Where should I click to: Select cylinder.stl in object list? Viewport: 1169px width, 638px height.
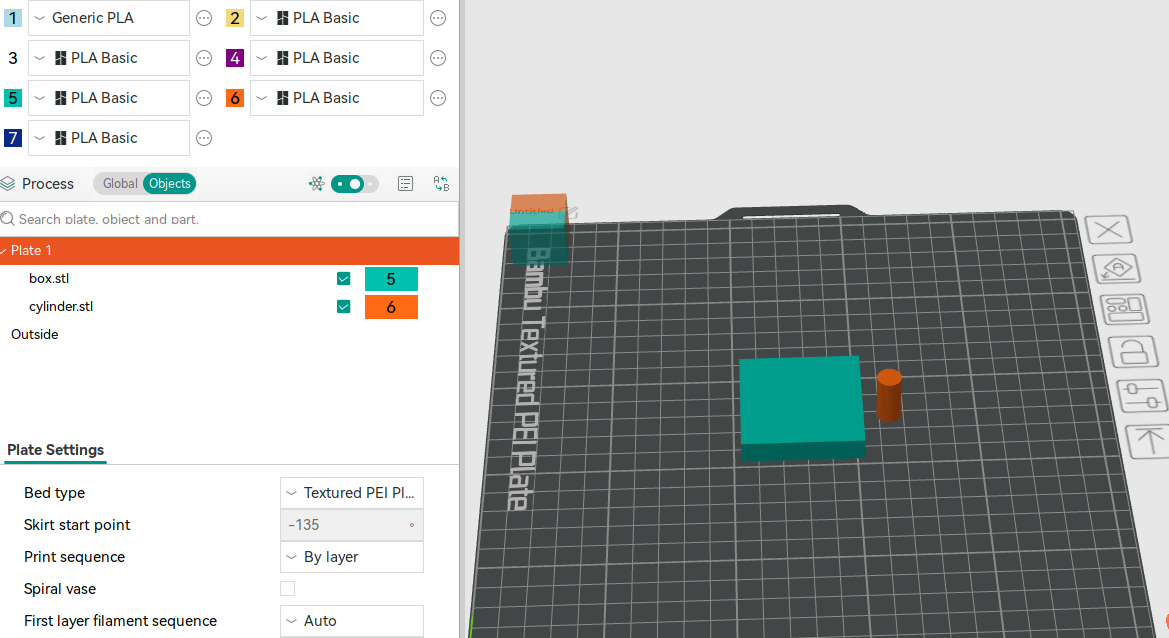pos(61,306)
